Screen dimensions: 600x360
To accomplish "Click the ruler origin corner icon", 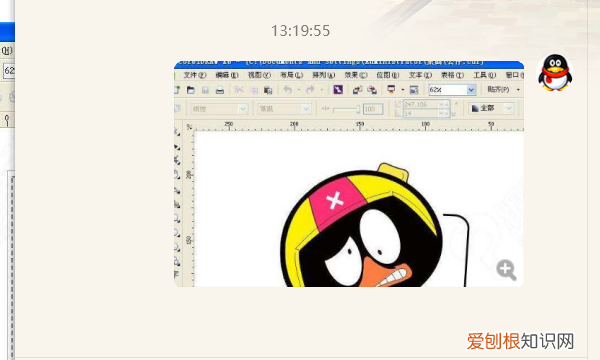I will [x=189, y=127].
